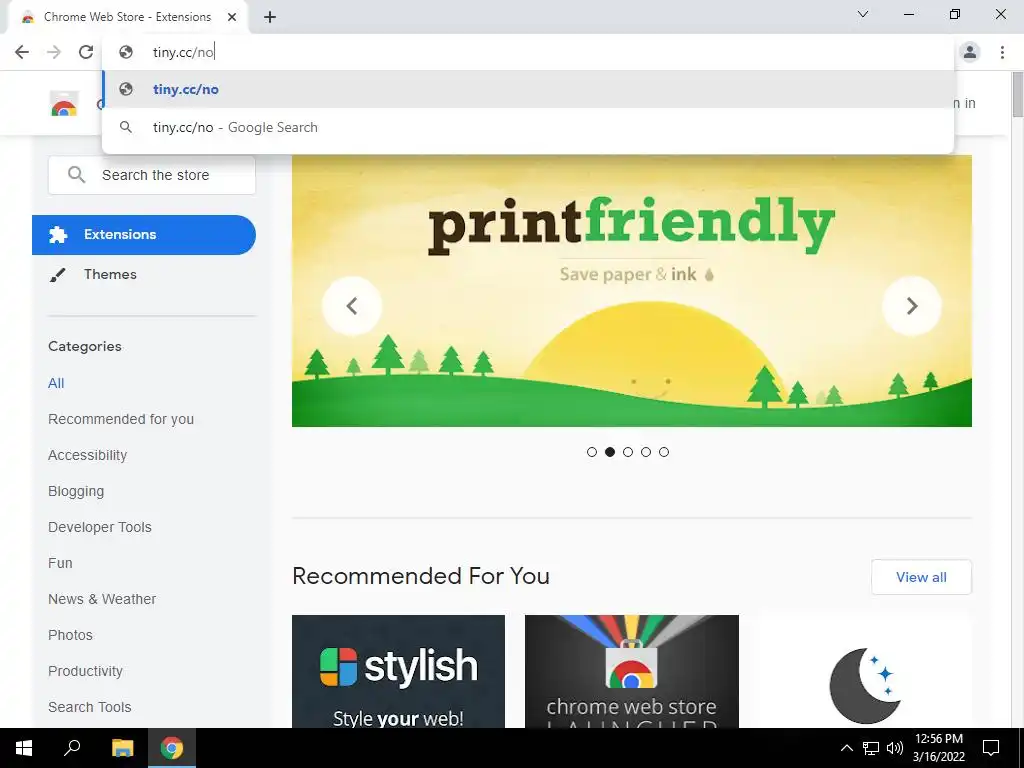This screenshot has width=1024, height=768.
Task: Open a new tab with the plus button
Action: (270, 17)
